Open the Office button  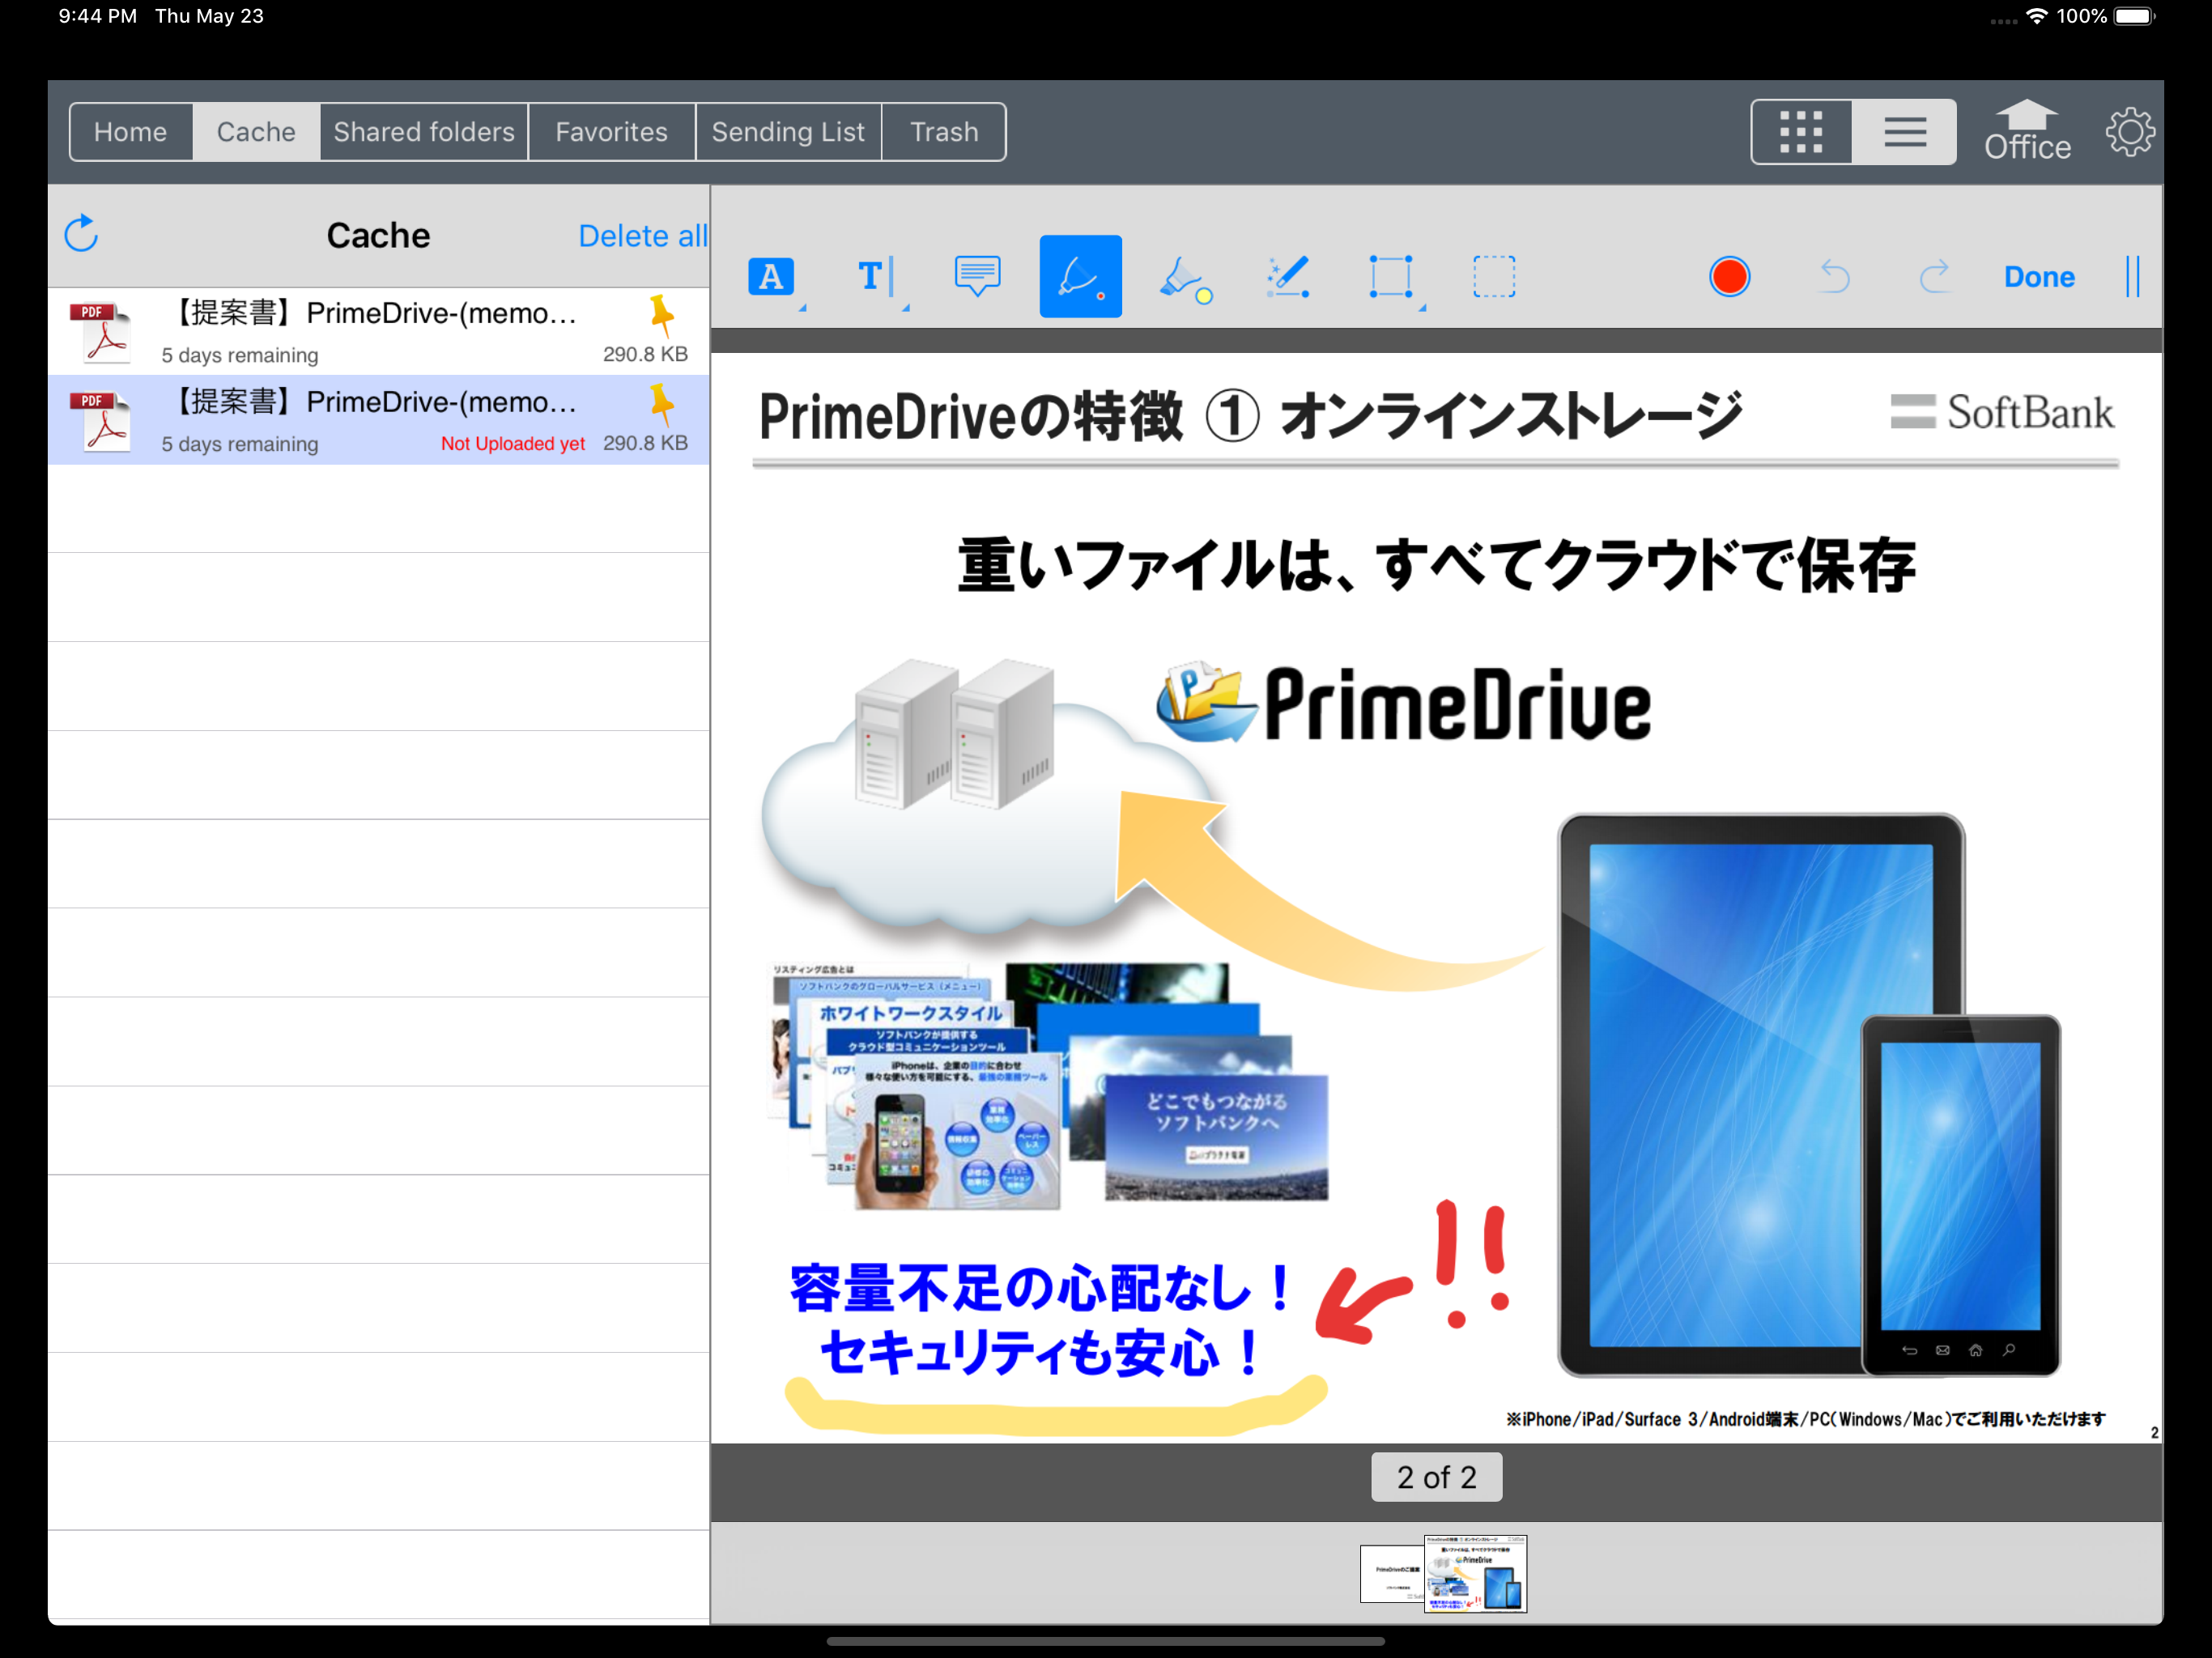pos(2027,131)
